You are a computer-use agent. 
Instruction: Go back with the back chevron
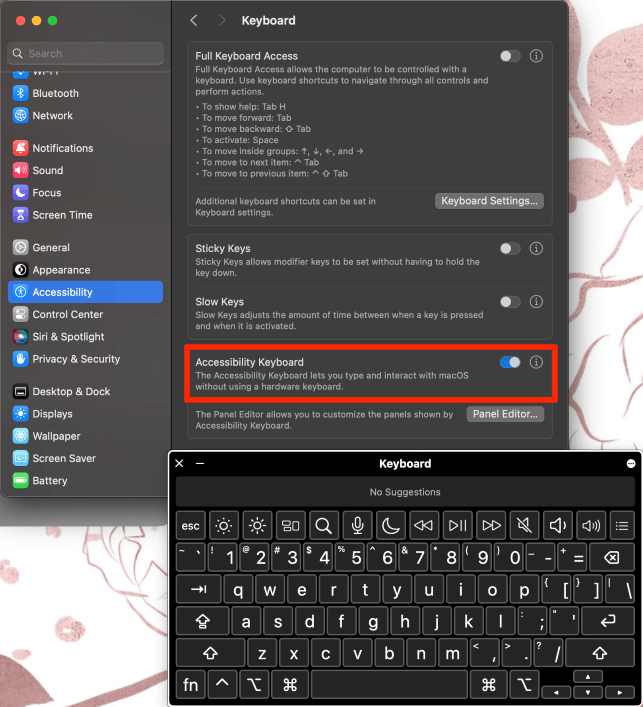[x=194, y=20]
